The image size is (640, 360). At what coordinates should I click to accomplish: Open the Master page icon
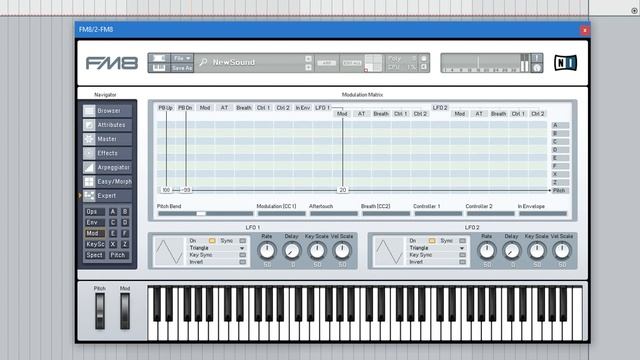89,139
